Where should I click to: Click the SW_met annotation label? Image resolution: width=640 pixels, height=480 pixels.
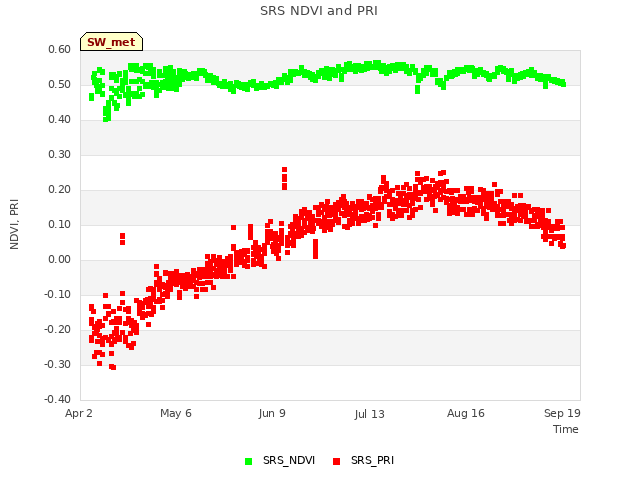[x=111, y=42]
